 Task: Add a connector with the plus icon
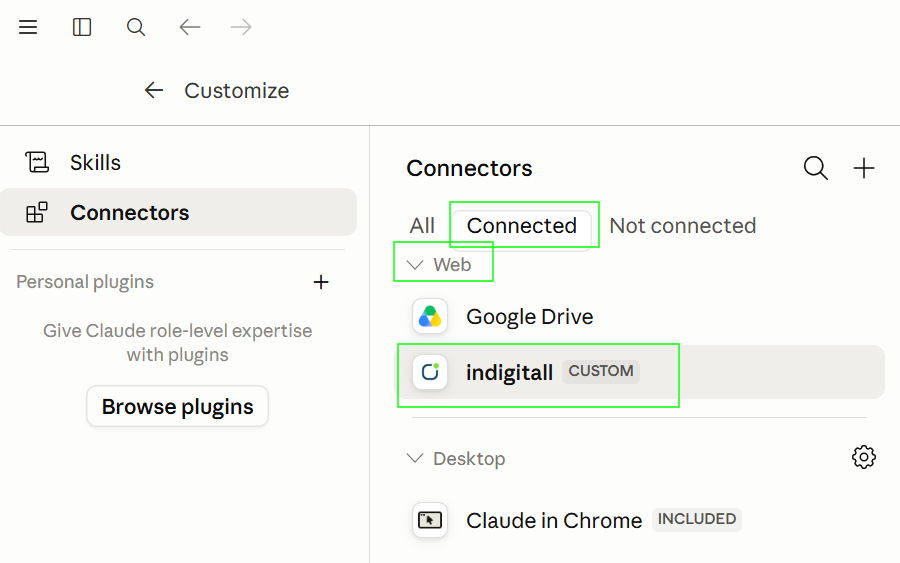click(864, 168)
